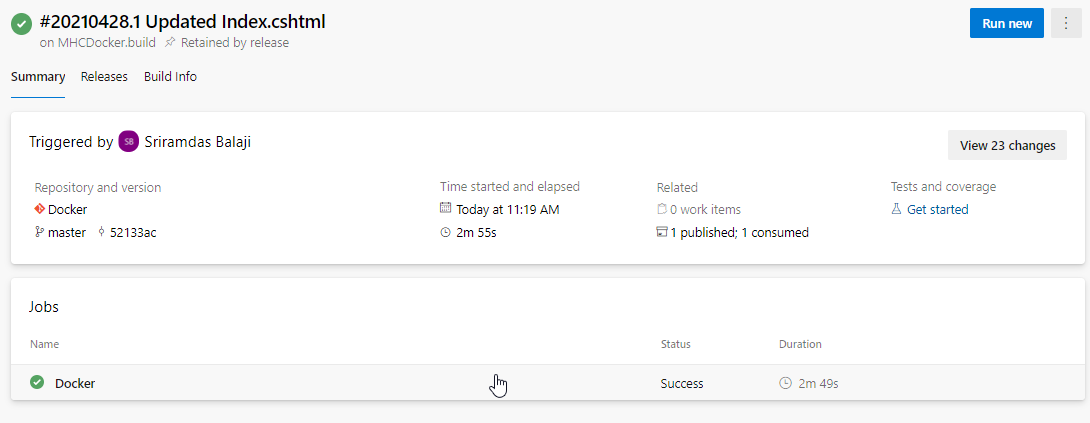
Task: Click the Run new button
Action: 1007,23
